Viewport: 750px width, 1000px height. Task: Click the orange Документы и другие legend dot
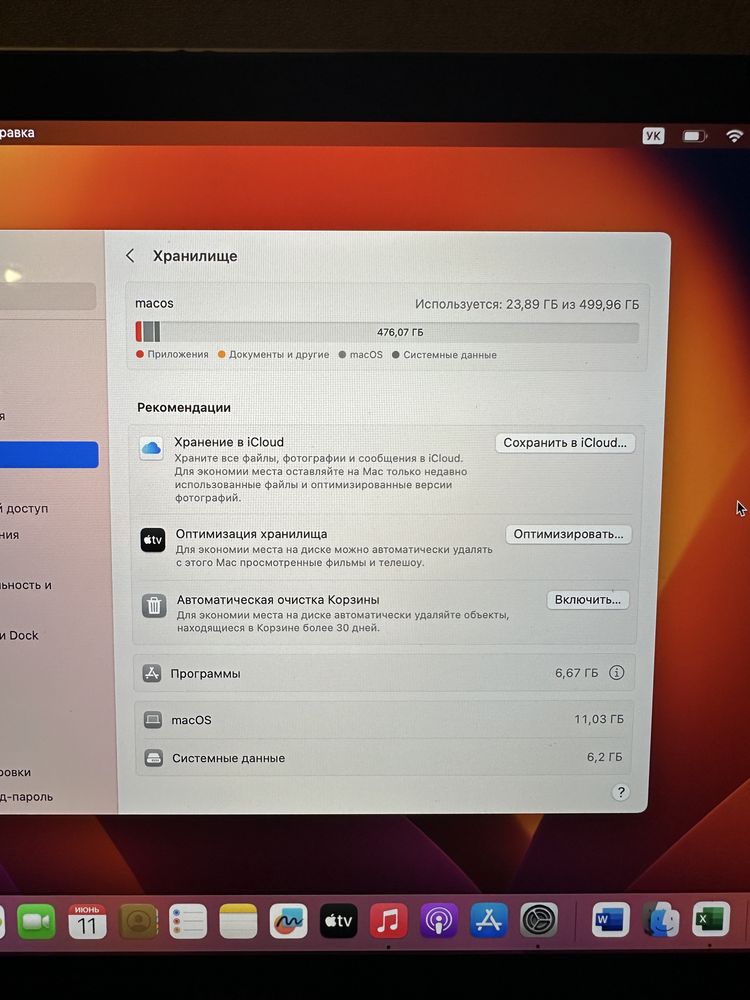pyautogui.click(x=221, y=354)
